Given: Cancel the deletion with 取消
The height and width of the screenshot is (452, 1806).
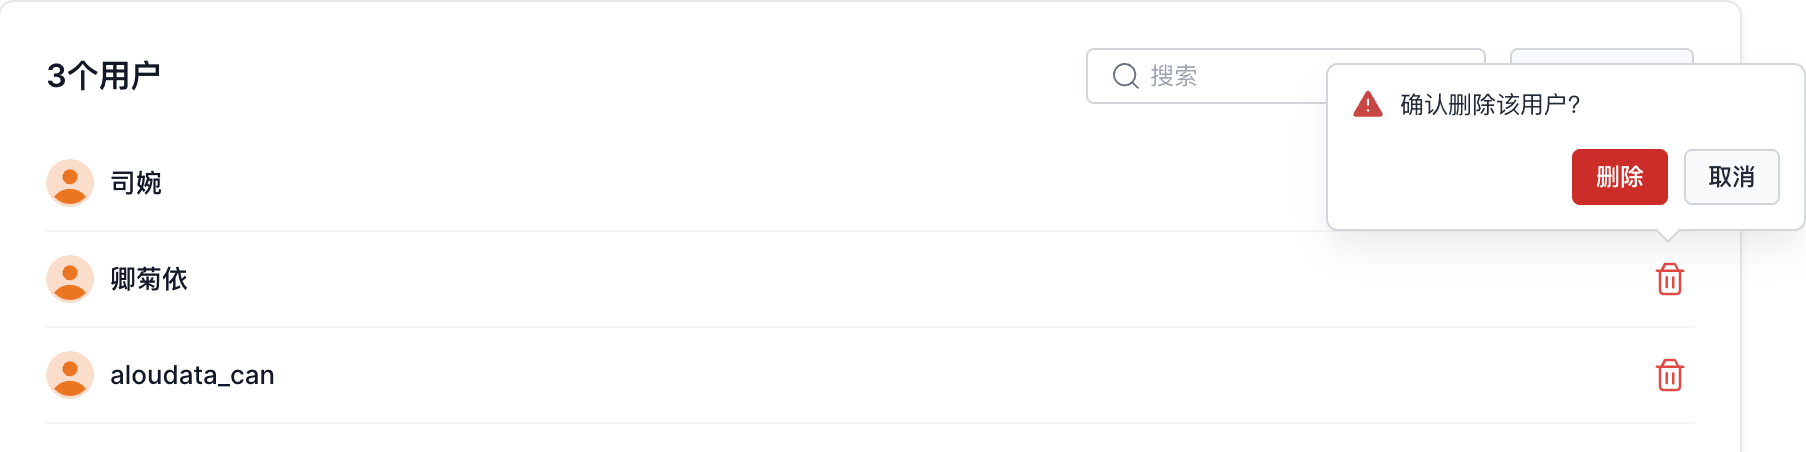Looking at the screenshot, I should coord(1731,177).
